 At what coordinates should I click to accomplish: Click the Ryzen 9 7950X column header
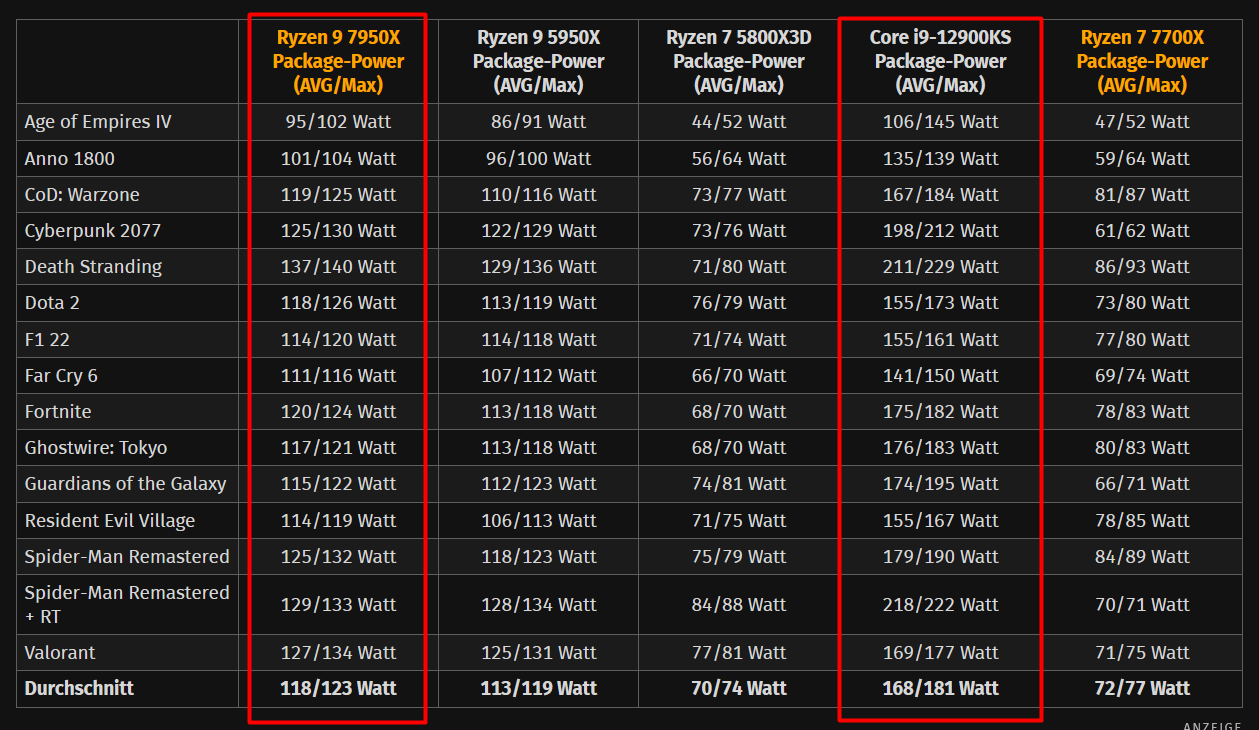pos(338,61)
